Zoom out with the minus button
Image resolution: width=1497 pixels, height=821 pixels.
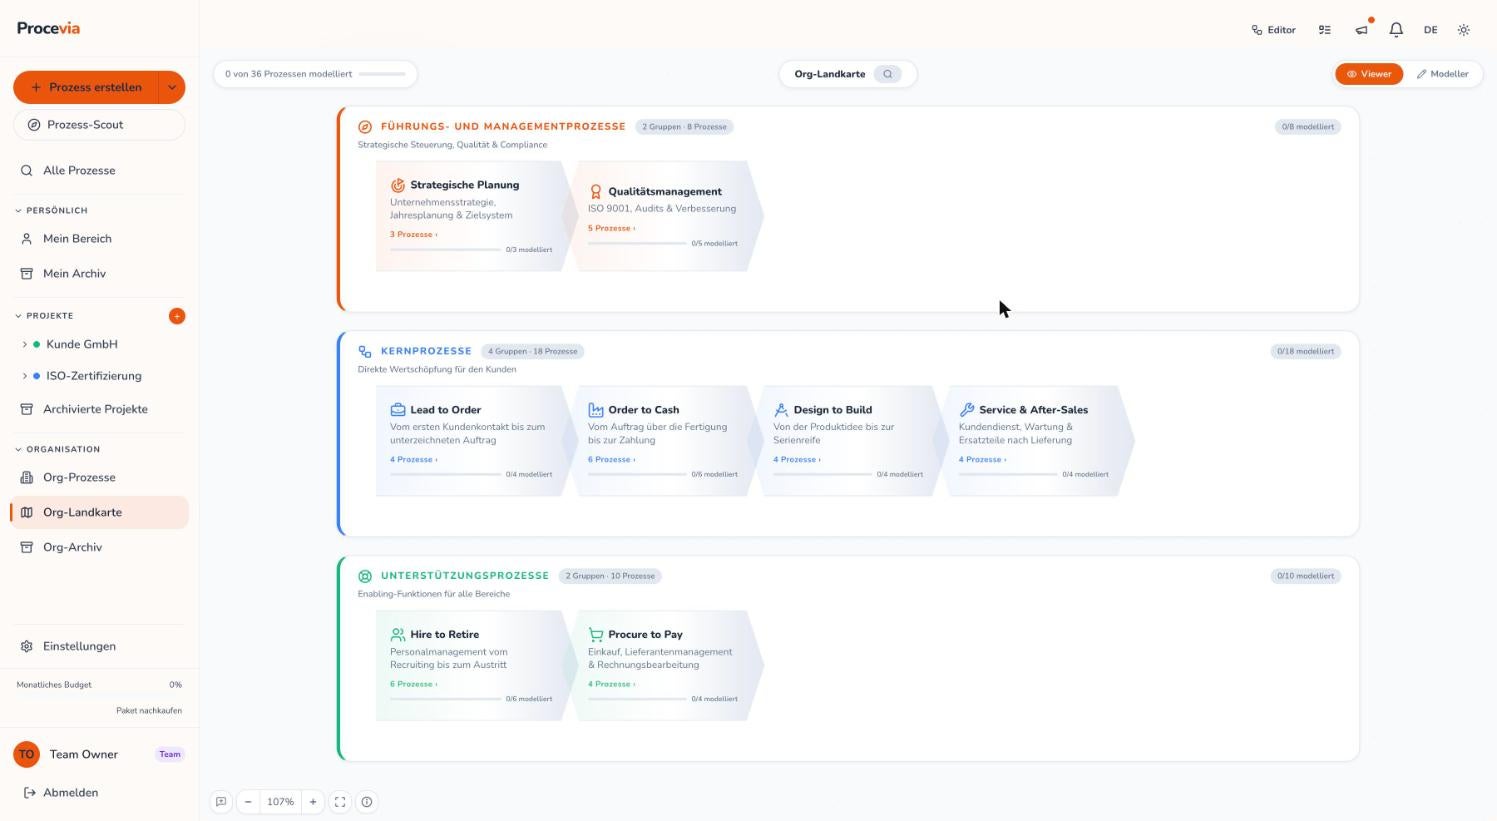pos(248,802)
